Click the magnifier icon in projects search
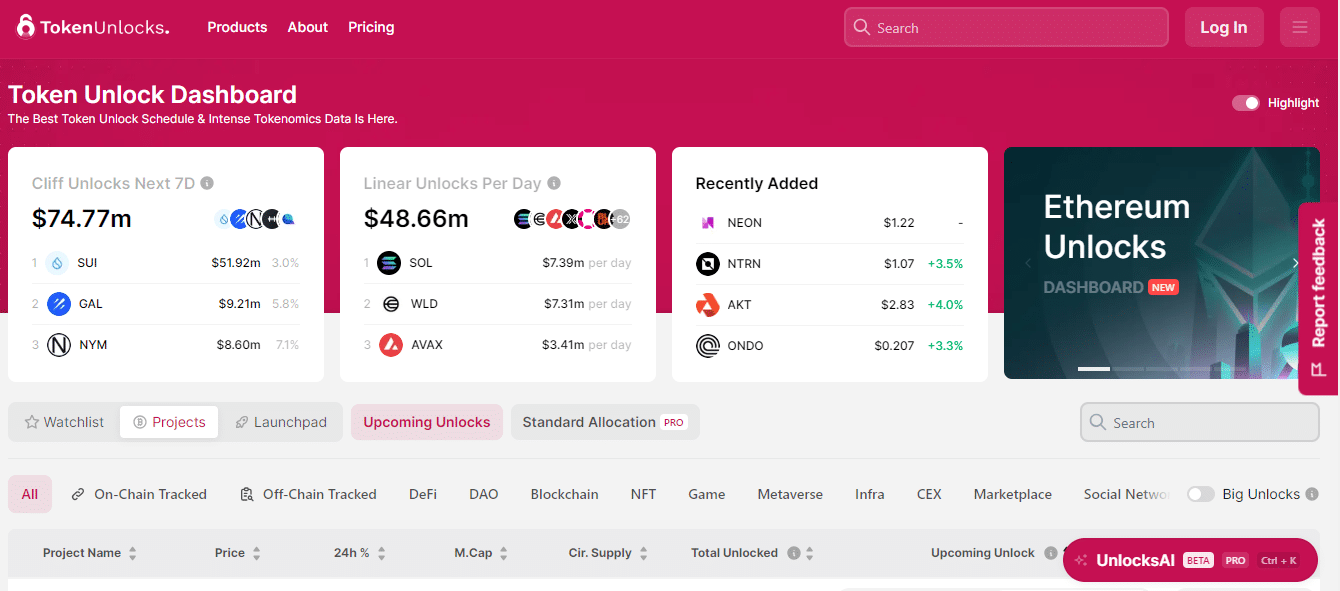This screenshot has height=591, width=1340. pos(1098,423)
